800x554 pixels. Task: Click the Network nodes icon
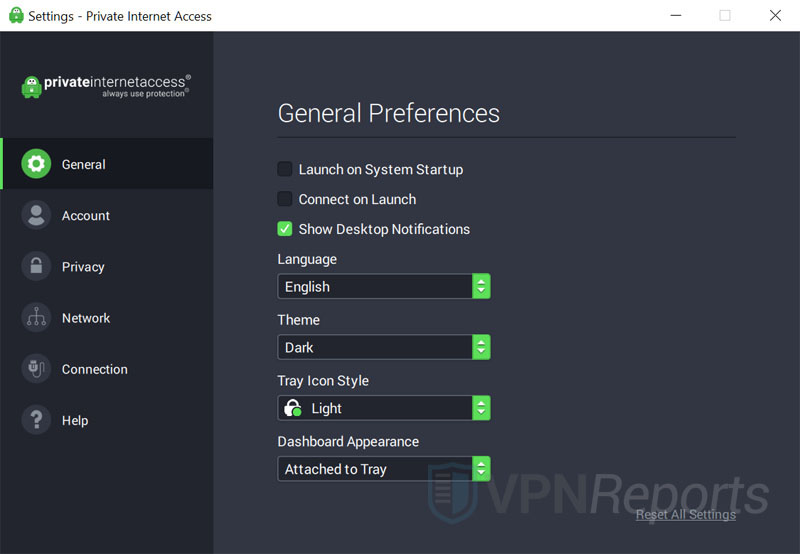click(36, 318)
